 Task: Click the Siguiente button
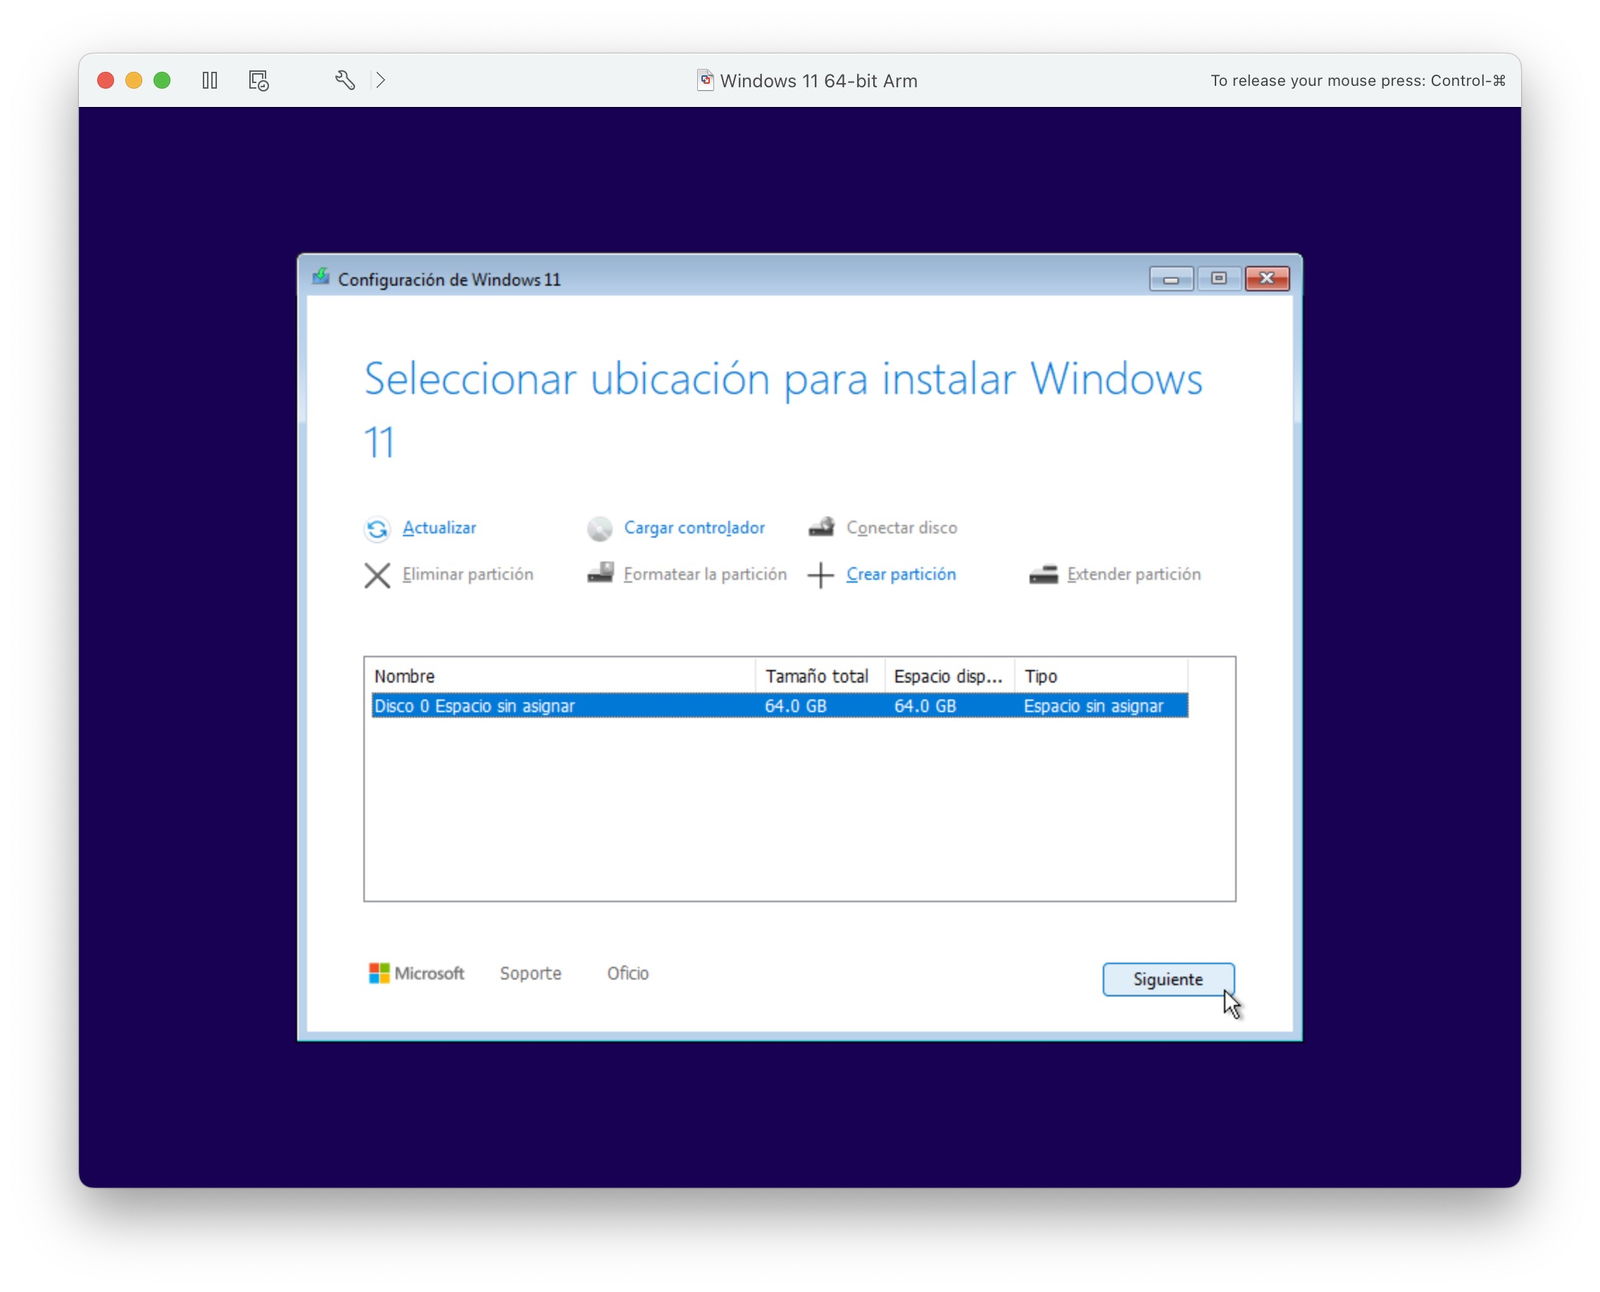[x=1168, y=979]
